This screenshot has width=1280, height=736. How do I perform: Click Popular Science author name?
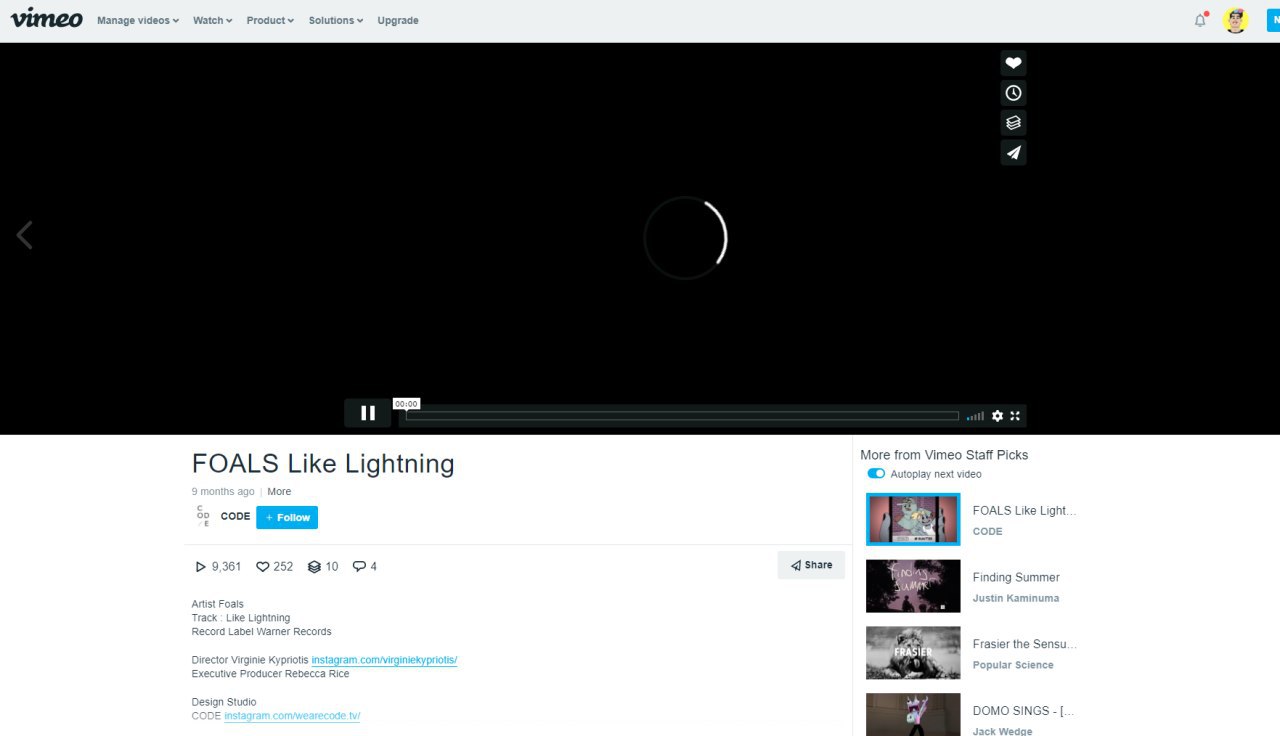point(1013,665)
